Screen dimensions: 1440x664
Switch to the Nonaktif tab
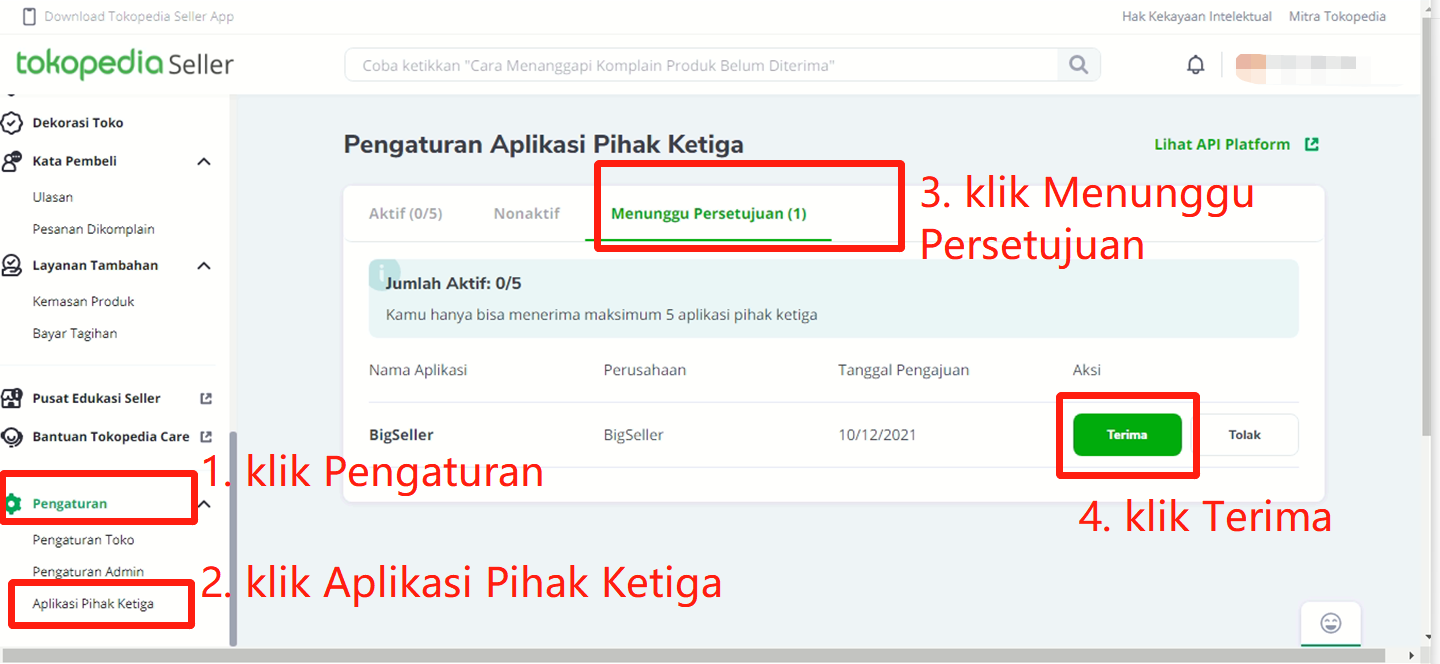[x=526, y=213]
